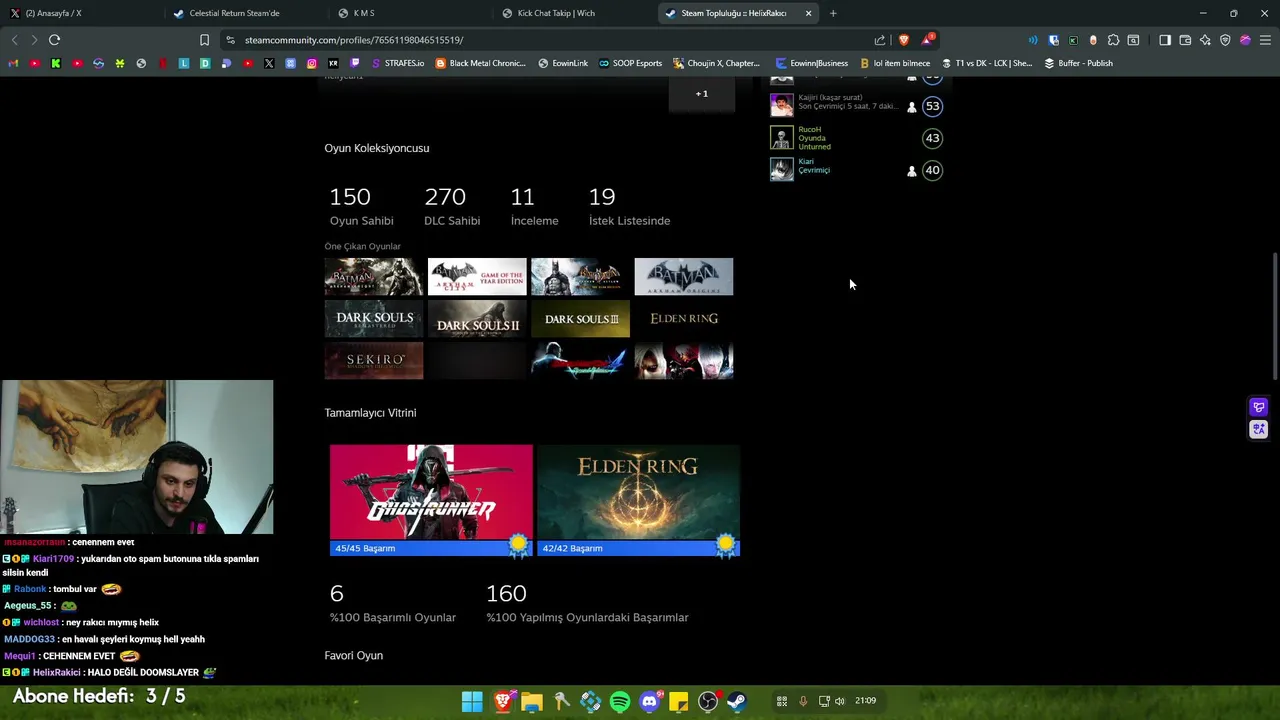
Task: Click the share icon in address bar
Action: [880, 40]
